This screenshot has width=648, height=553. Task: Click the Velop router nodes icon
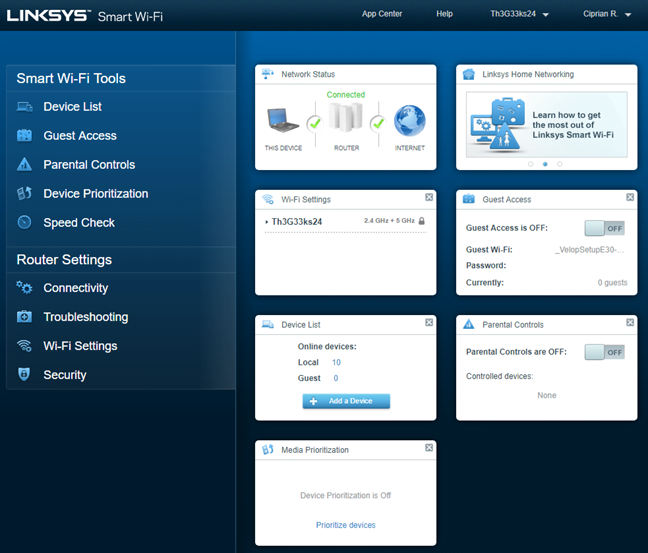(346, 117)
